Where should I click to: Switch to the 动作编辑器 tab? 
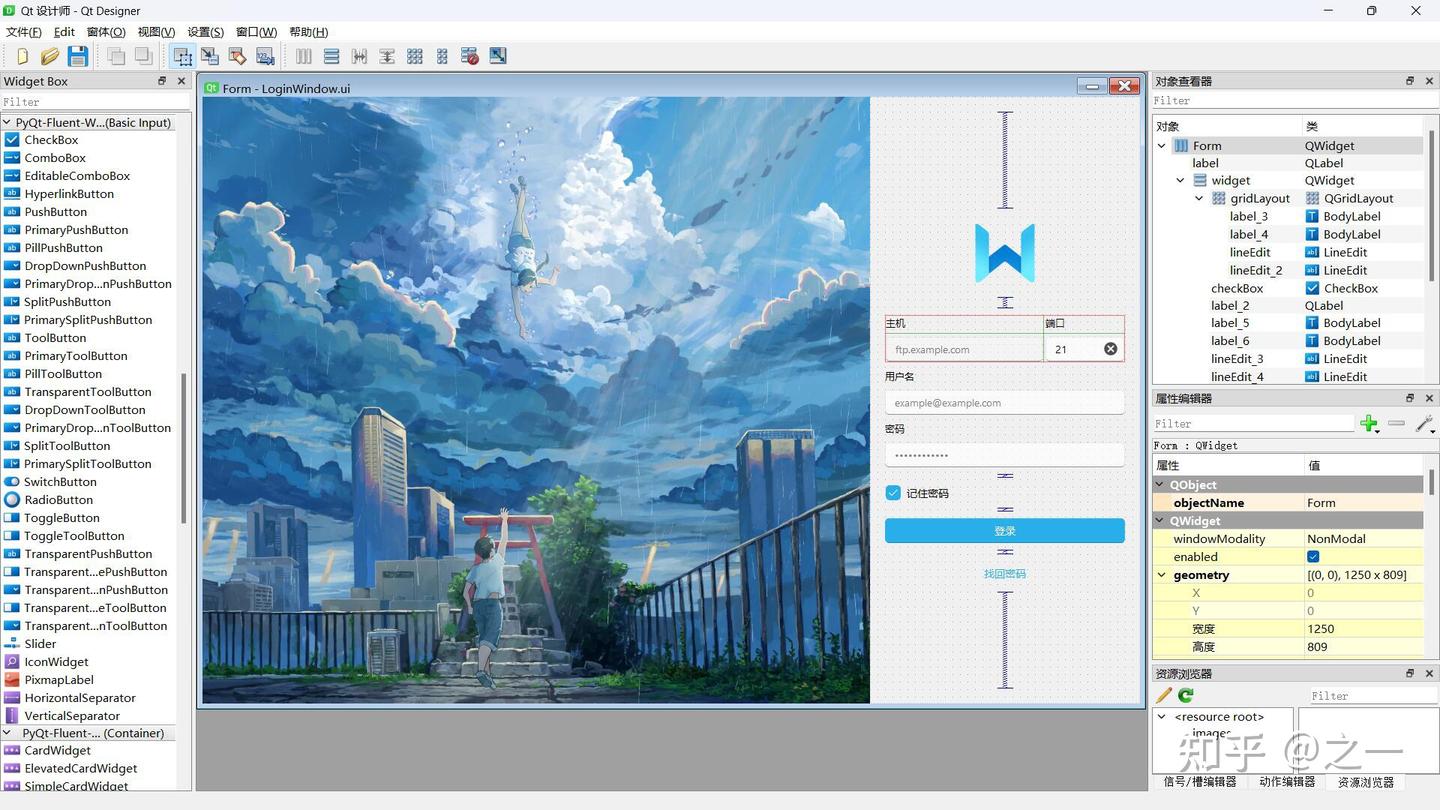click(1286, 782)
